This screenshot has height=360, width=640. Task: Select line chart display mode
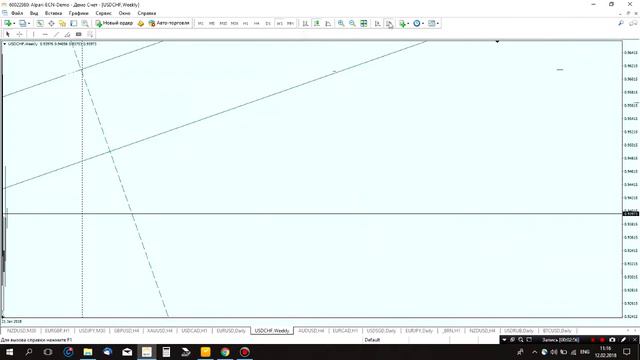click(x=328, y=24)
